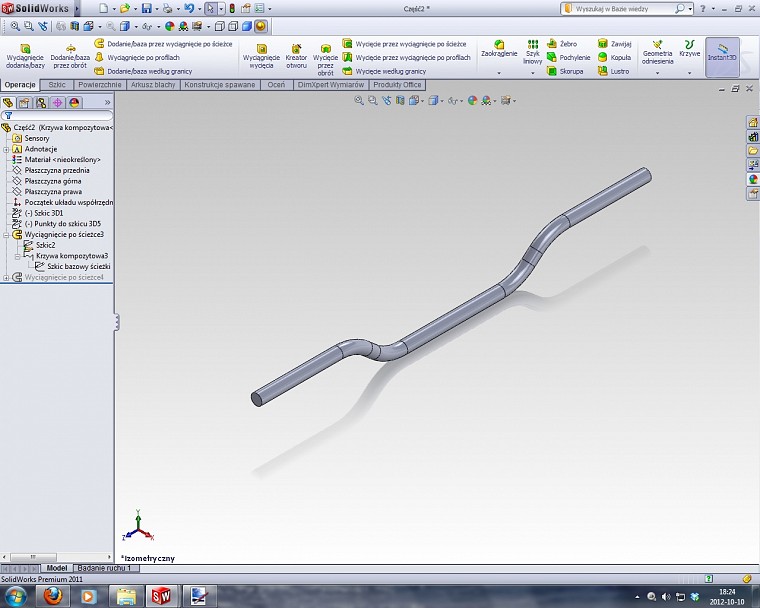This screenshot has height=608, width=760.
Task: Click the Skorupa shell tool
Action: [565, 71]
